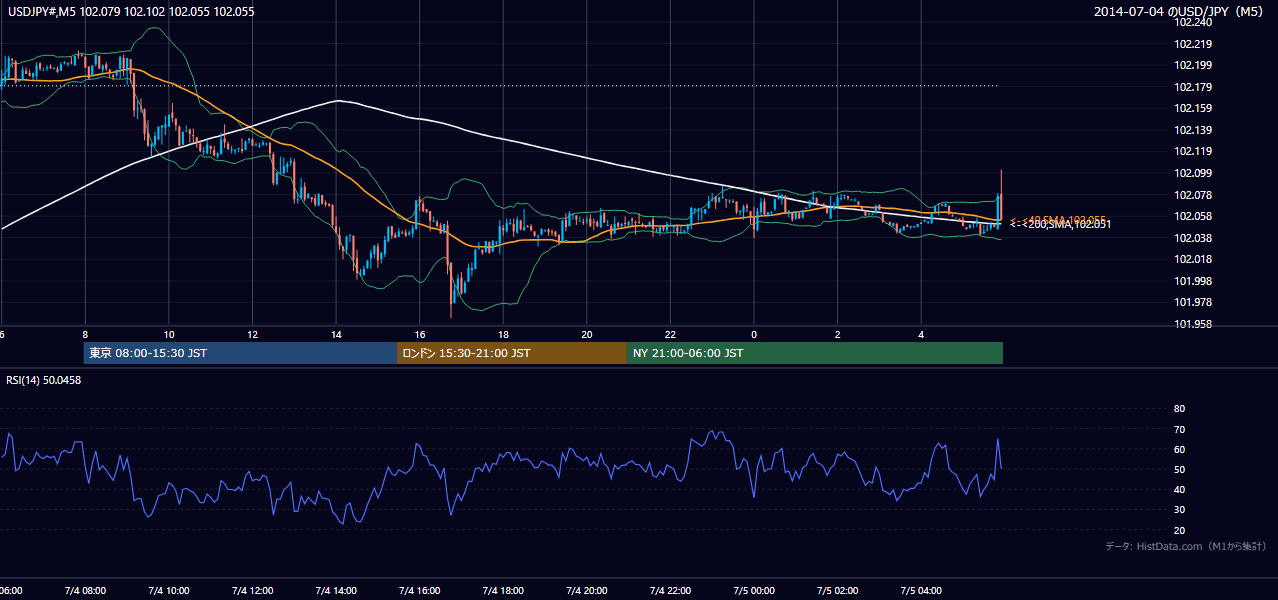Click price axis label 102.179

1194,87
